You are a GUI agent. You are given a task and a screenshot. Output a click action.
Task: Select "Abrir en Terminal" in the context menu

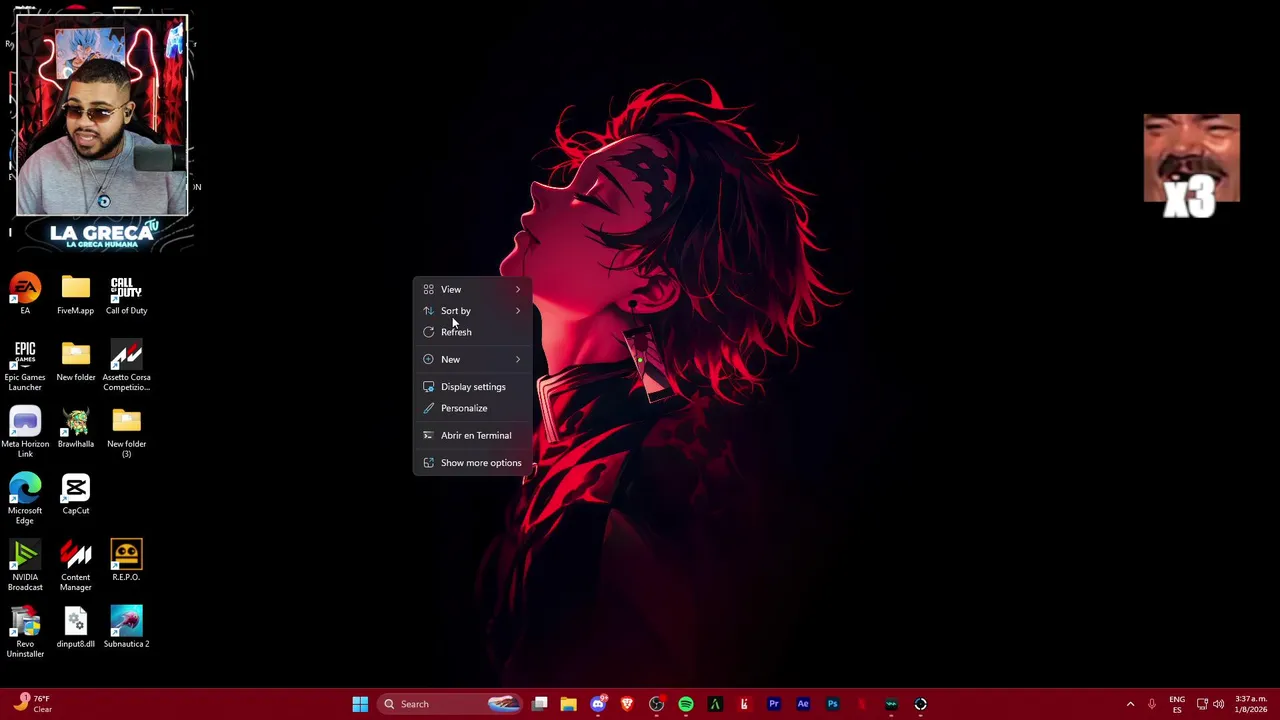472,435
